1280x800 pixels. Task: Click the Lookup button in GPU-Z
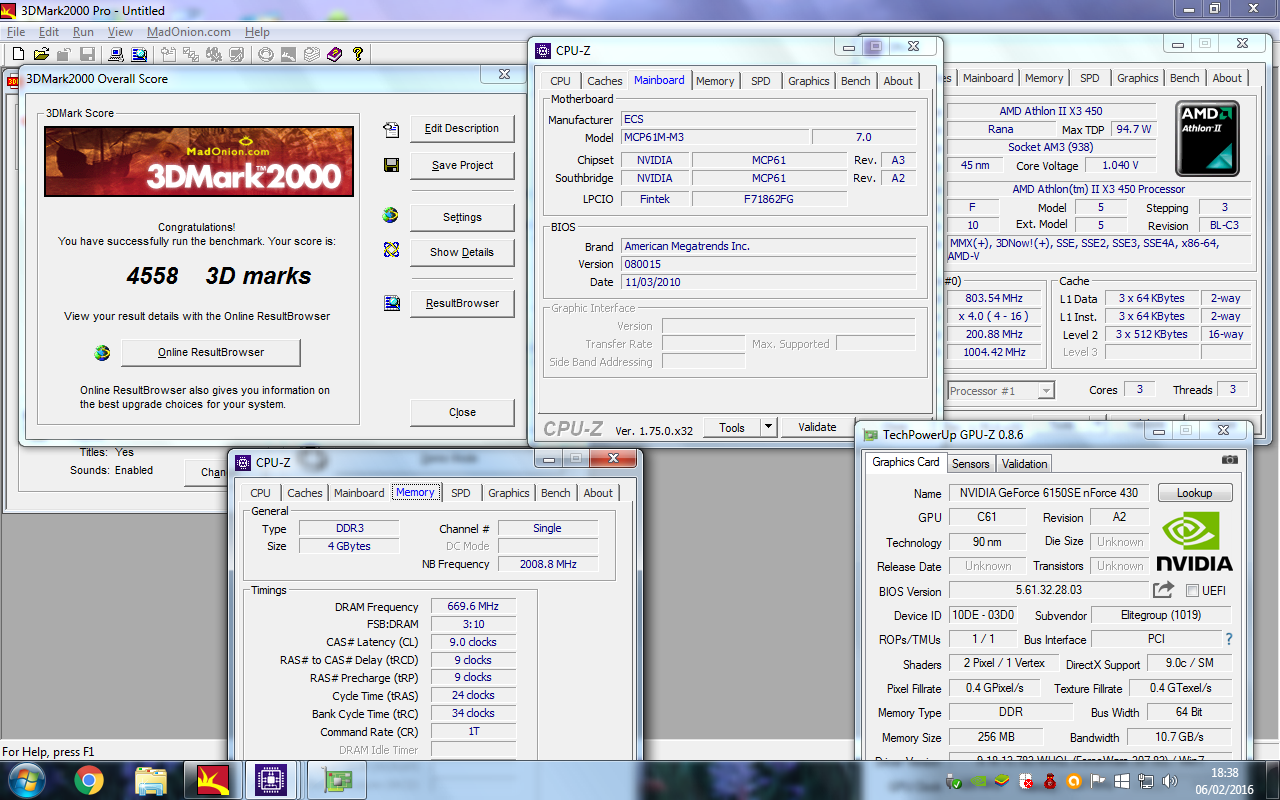(x=1194, y=493)
